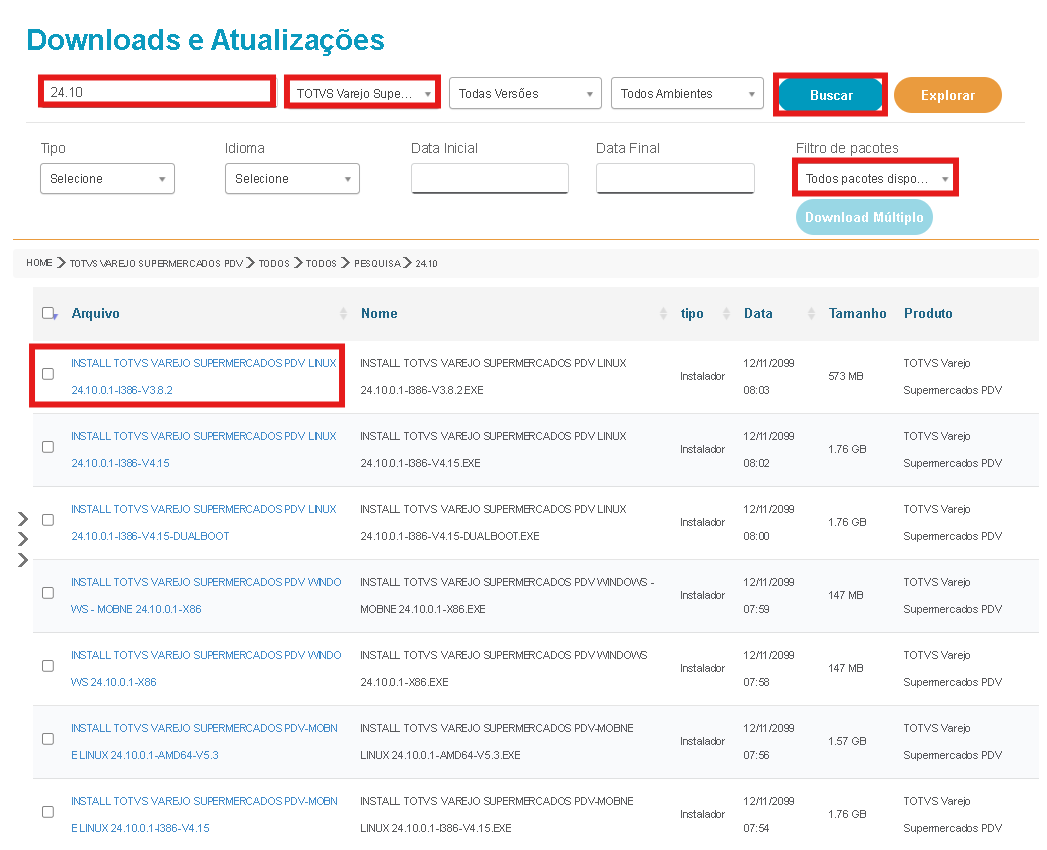Screen dimensions: 1047x850
Task: Click the search field containing 24.10
Action: click(x=157, y=92)
